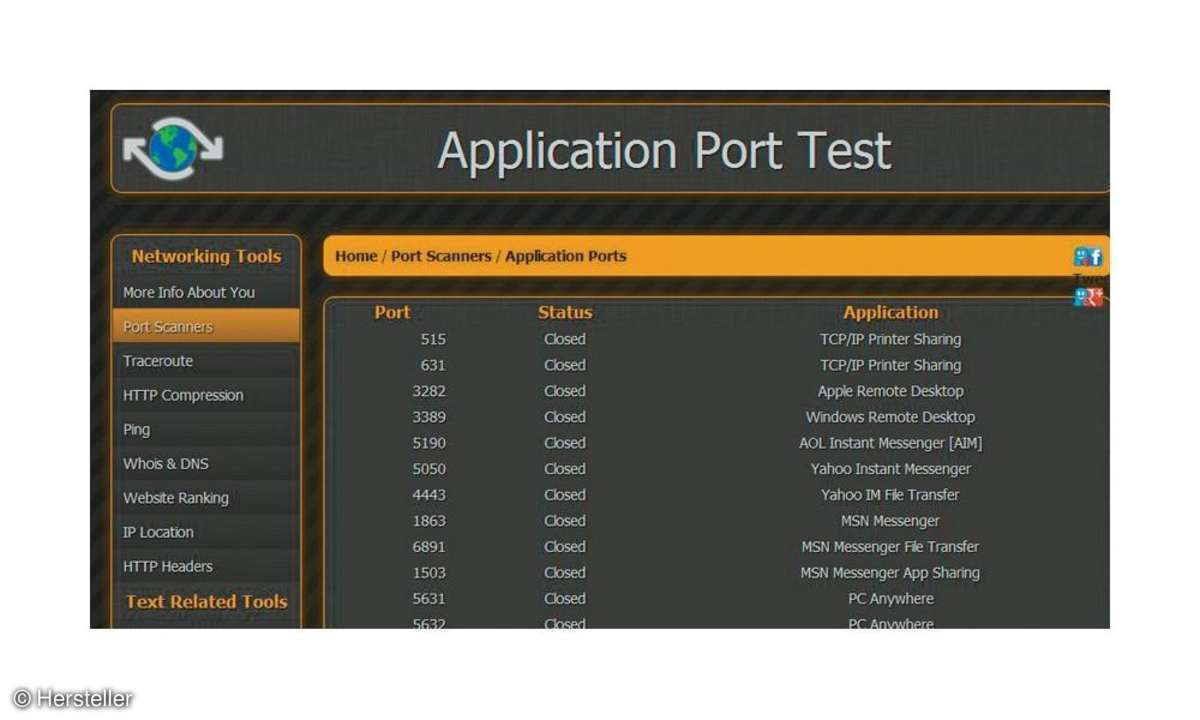
Task: Go to Port Scanners in the breadcrumb
Action: (441, 256)
